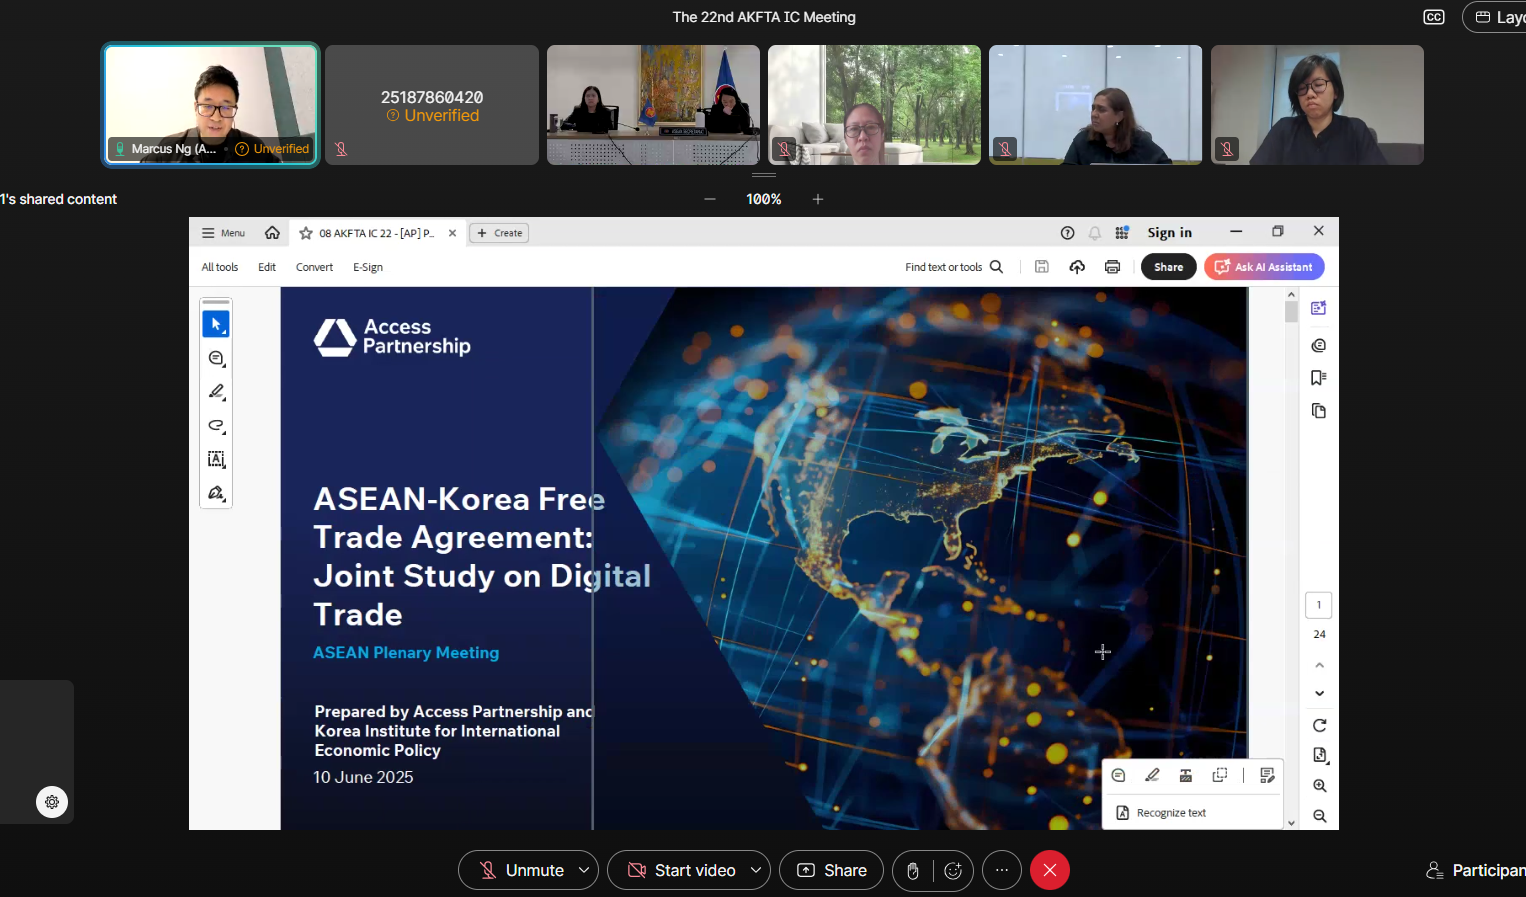Raise hand in the meeting controls
This screenshot has height=897, width=1526.
(x=912, y=870)
